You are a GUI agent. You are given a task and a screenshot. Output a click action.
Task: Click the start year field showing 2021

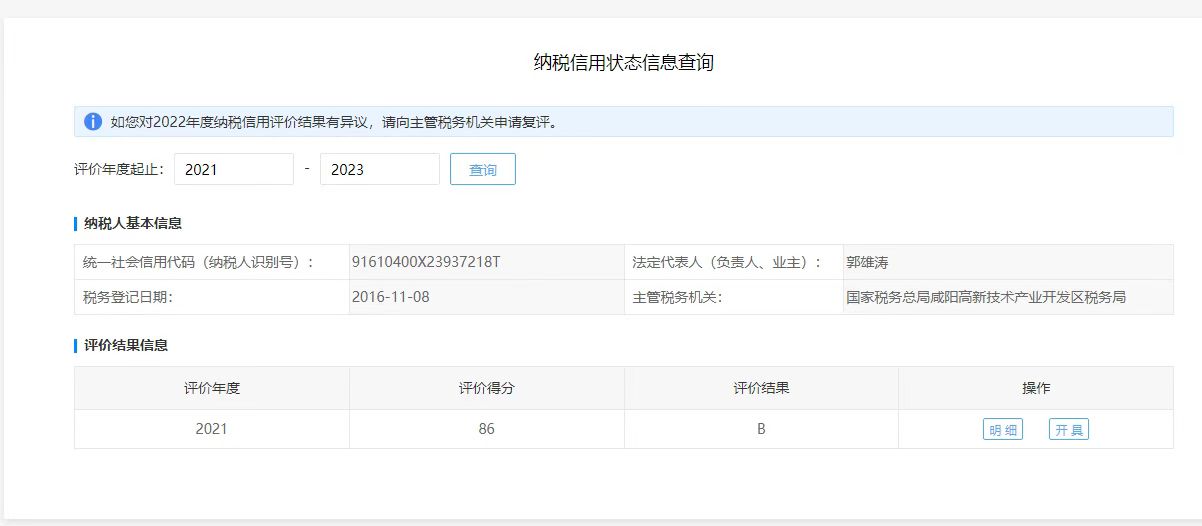point(234,170)
